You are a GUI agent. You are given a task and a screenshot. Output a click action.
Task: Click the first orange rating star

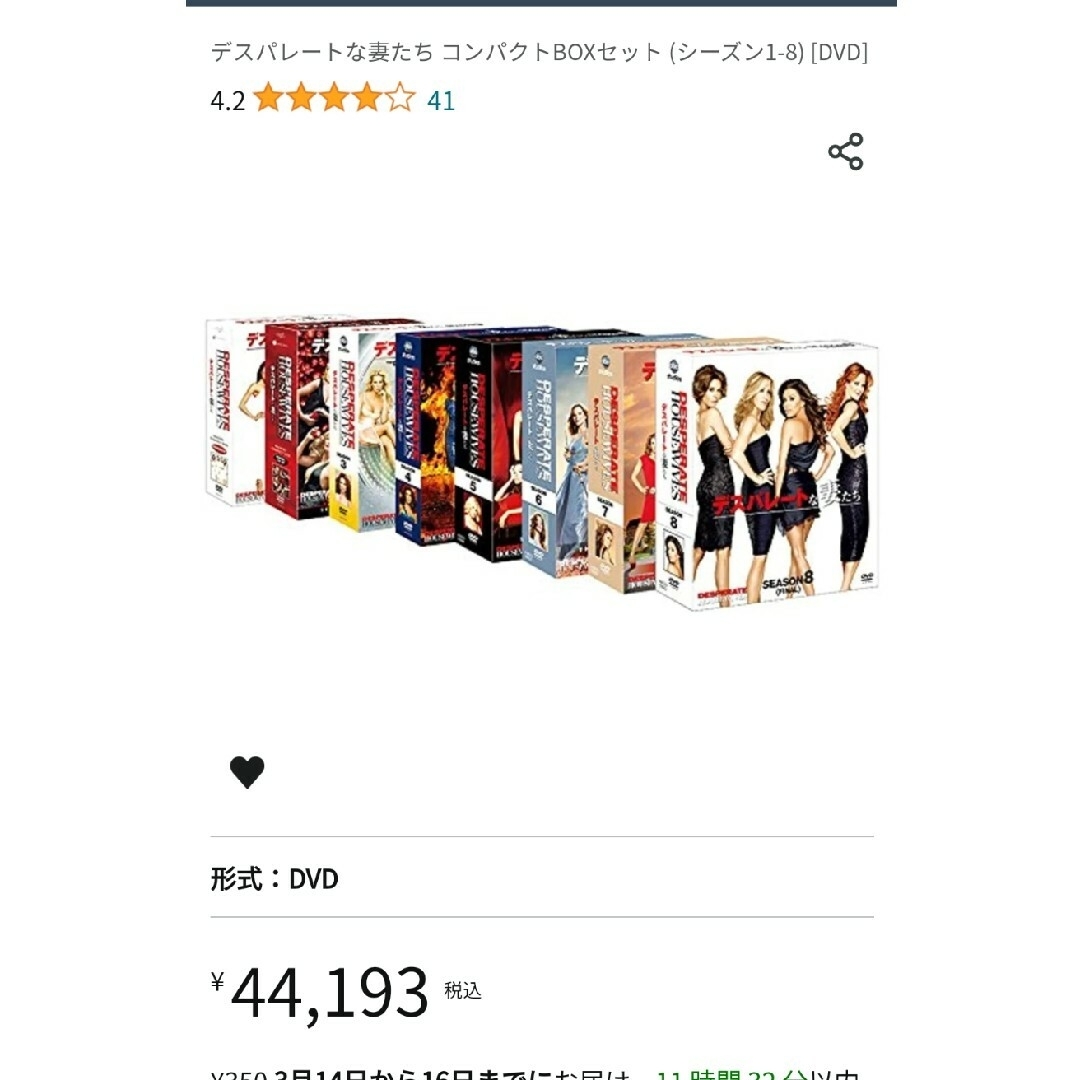[268, 98]
